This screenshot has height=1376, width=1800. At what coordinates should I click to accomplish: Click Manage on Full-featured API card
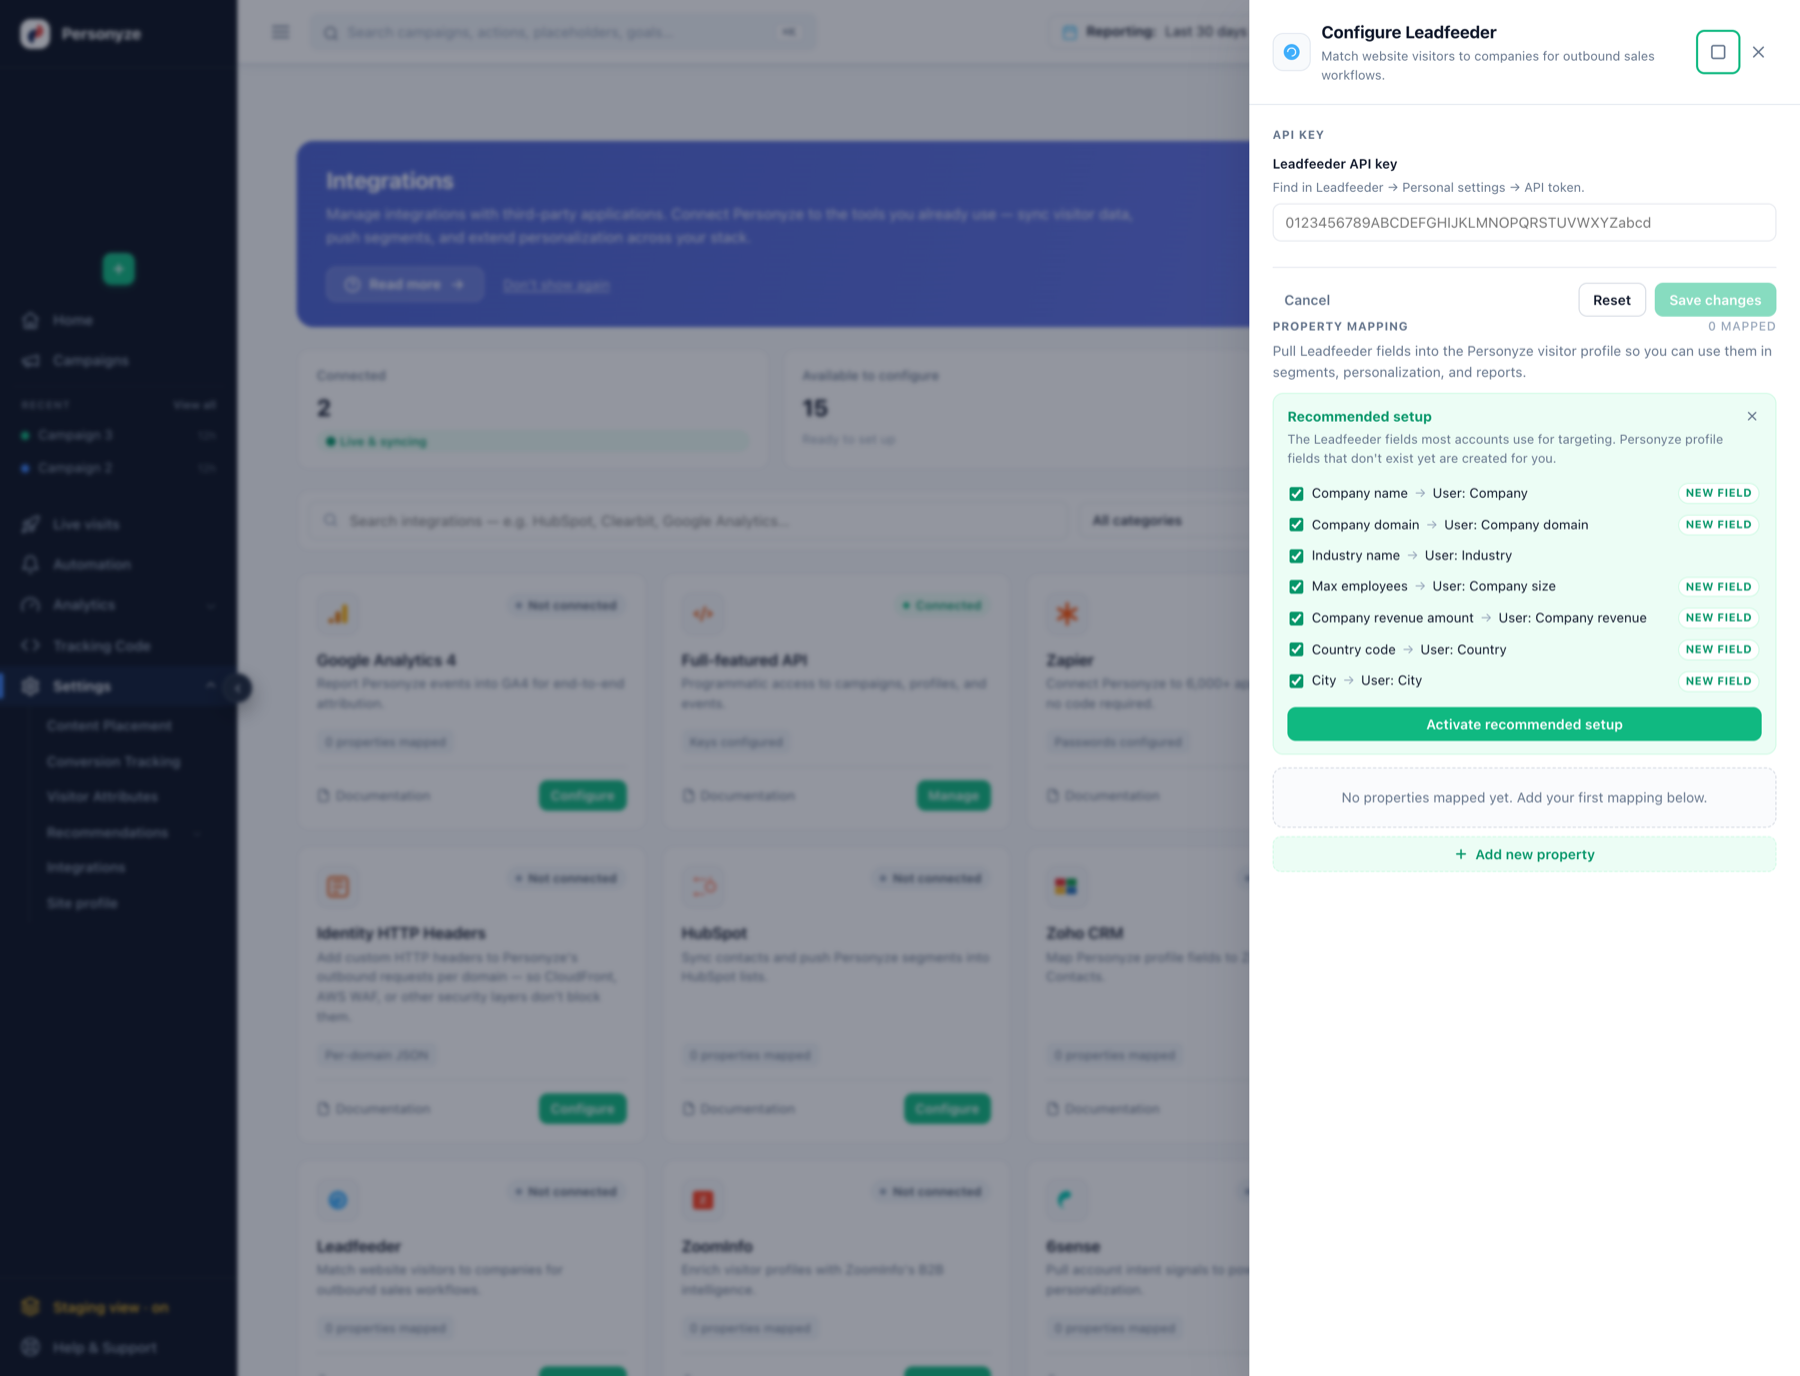tap(953, 796)
